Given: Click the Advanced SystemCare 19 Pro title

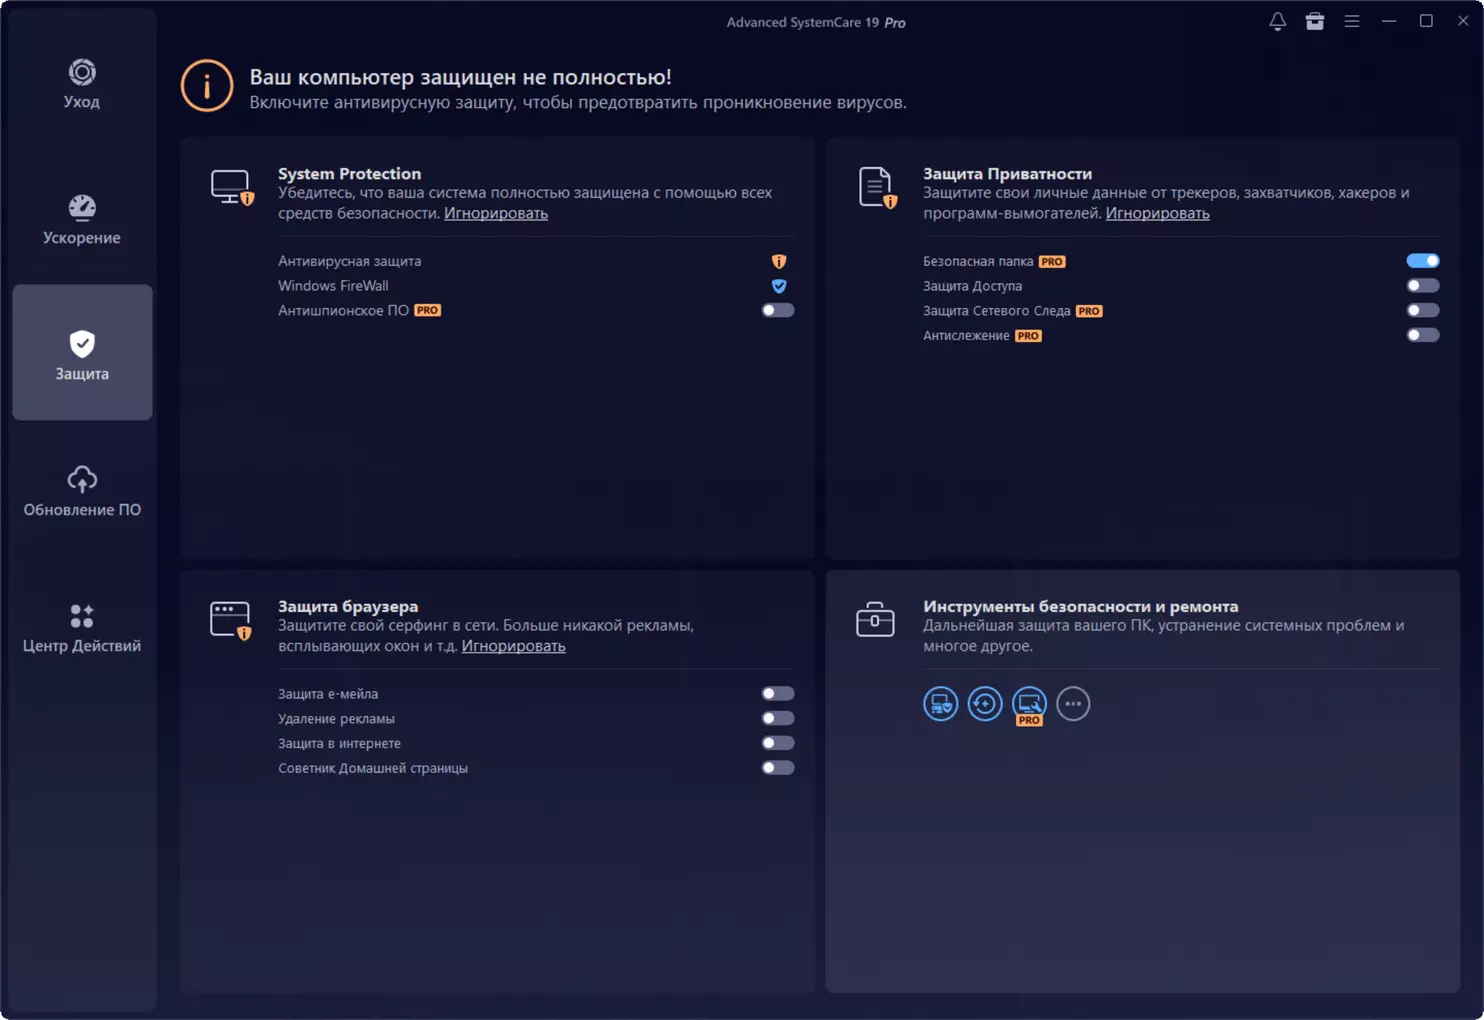Looking at the screenshot, I should click(816, 22).
